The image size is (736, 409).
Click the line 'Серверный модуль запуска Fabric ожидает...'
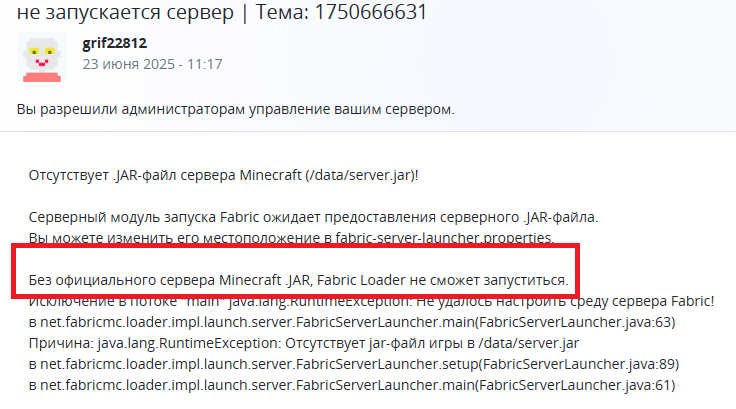point(314,217)
